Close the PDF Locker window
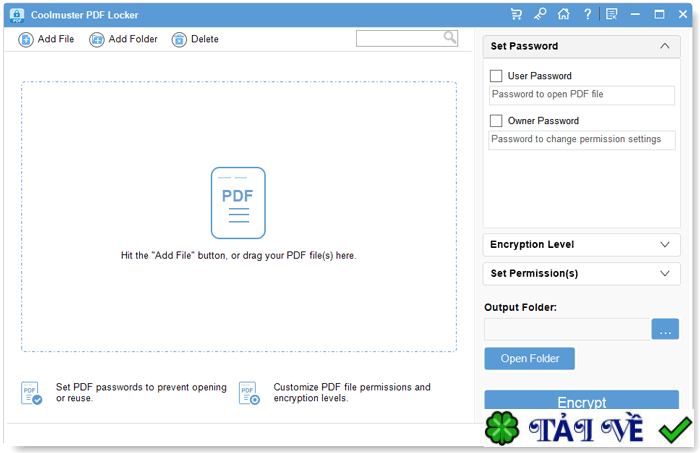Screen dimensions: 700x453 pyautogui.click(x=683, y=14)
